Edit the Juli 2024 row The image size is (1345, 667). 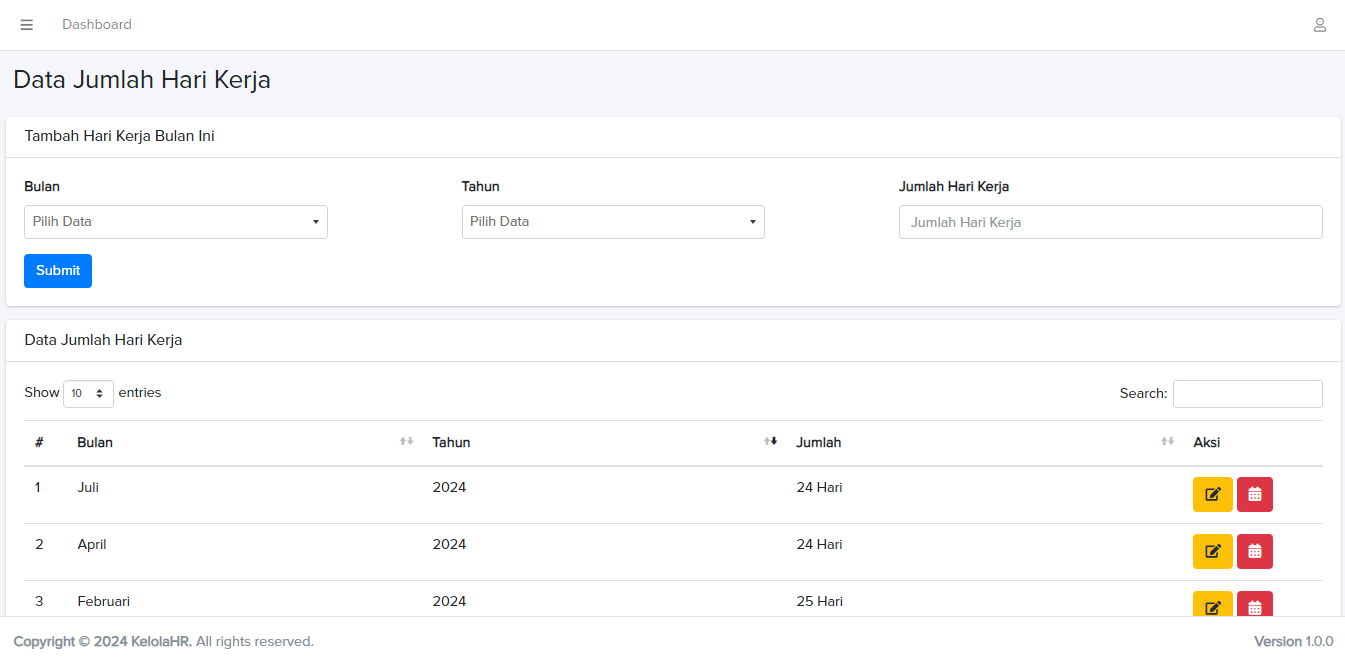(1212, 494)
